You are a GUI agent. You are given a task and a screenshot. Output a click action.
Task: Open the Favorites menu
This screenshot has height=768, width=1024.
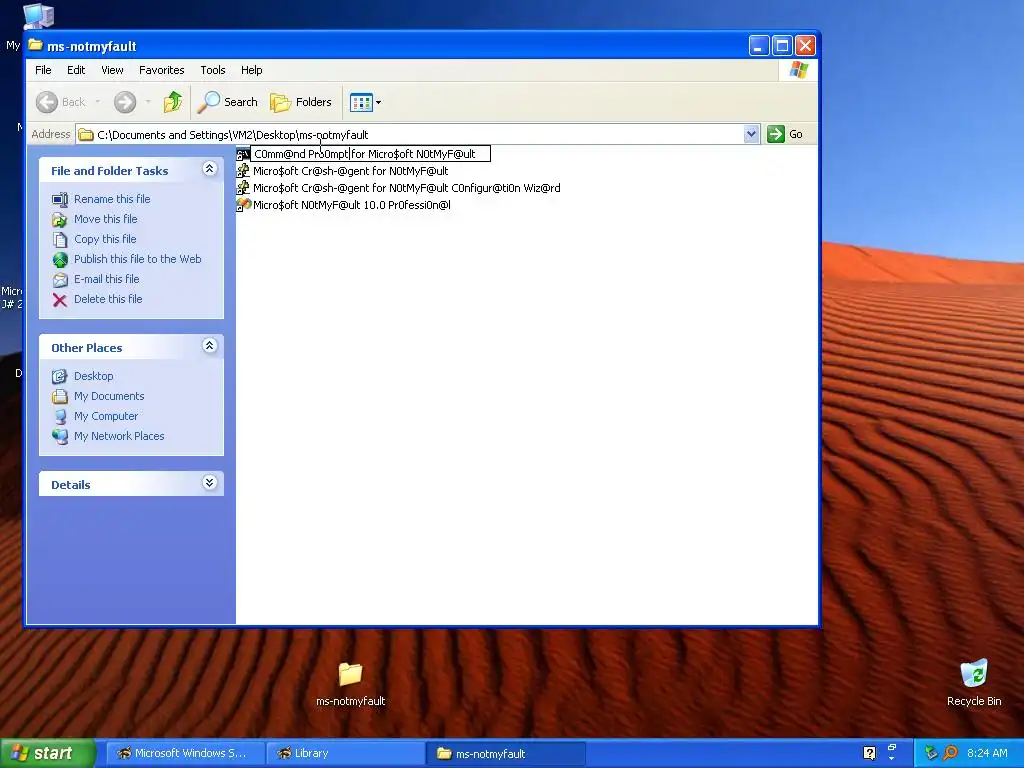pos(161,70)
